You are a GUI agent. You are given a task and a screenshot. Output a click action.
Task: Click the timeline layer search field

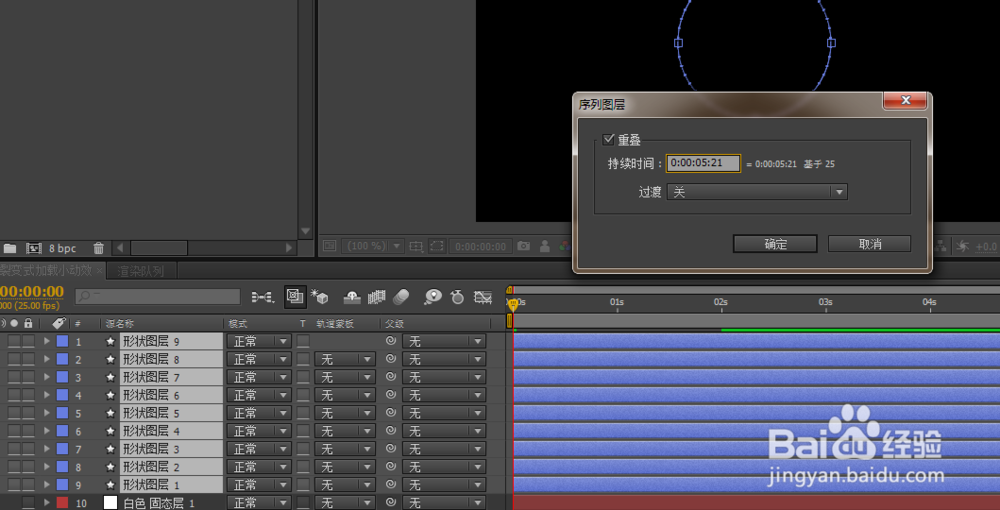coord(158,296)
